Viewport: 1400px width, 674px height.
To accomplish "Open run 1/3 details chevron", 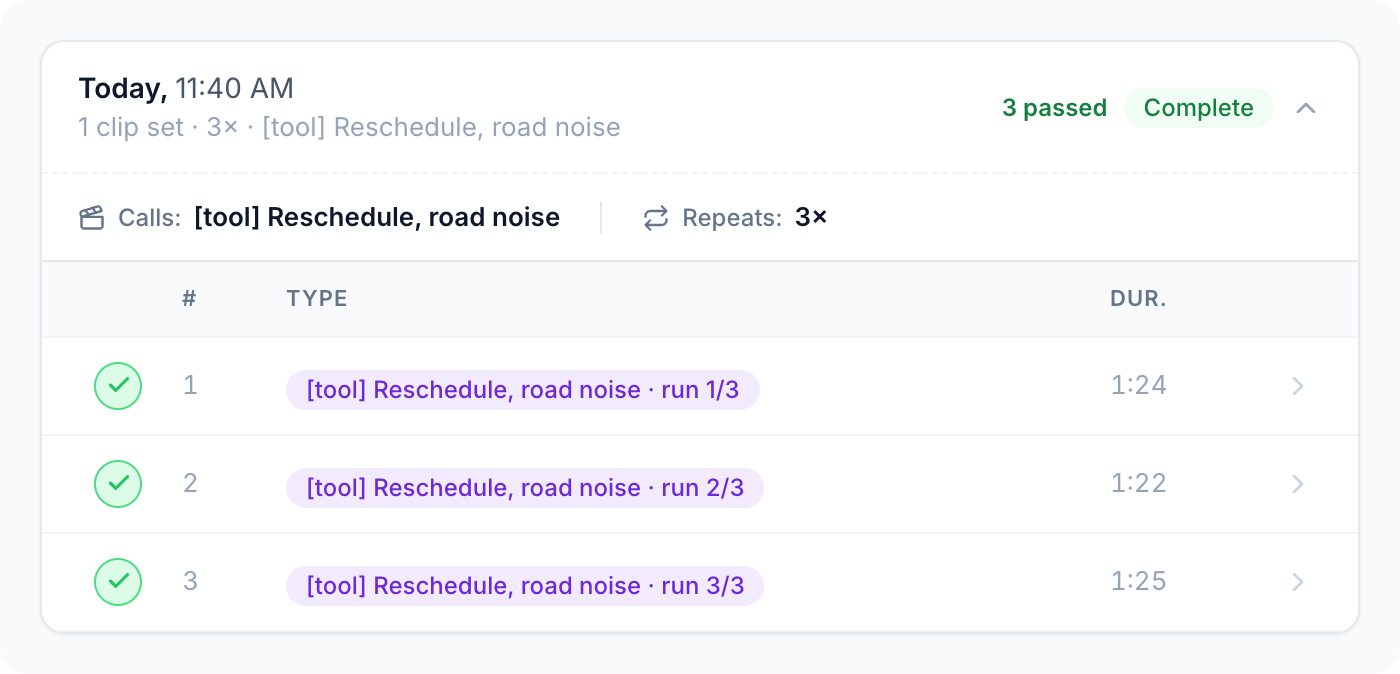I will (1297, 386).
